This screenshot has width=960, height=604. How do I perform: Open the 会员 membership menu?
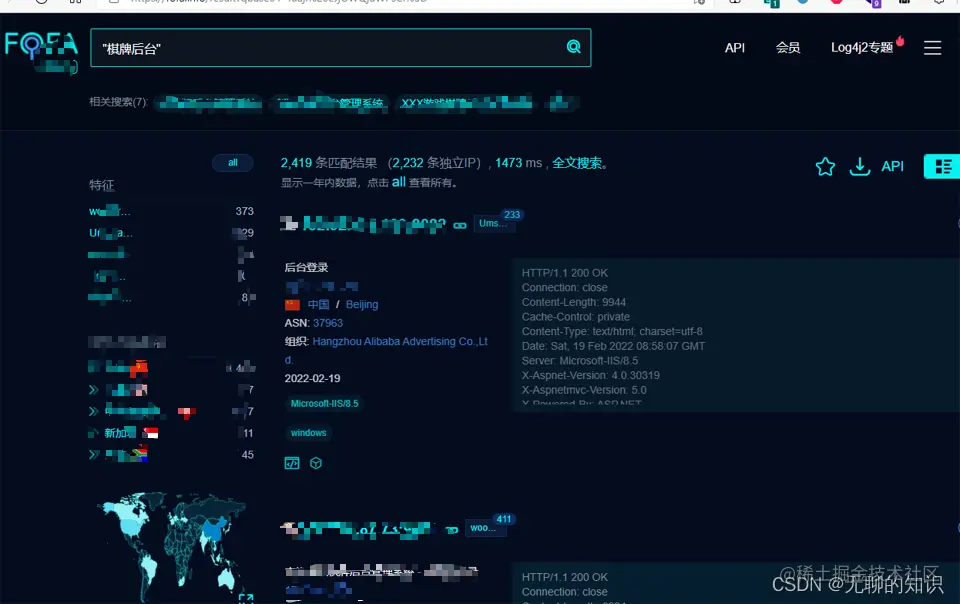pos(787,48)
